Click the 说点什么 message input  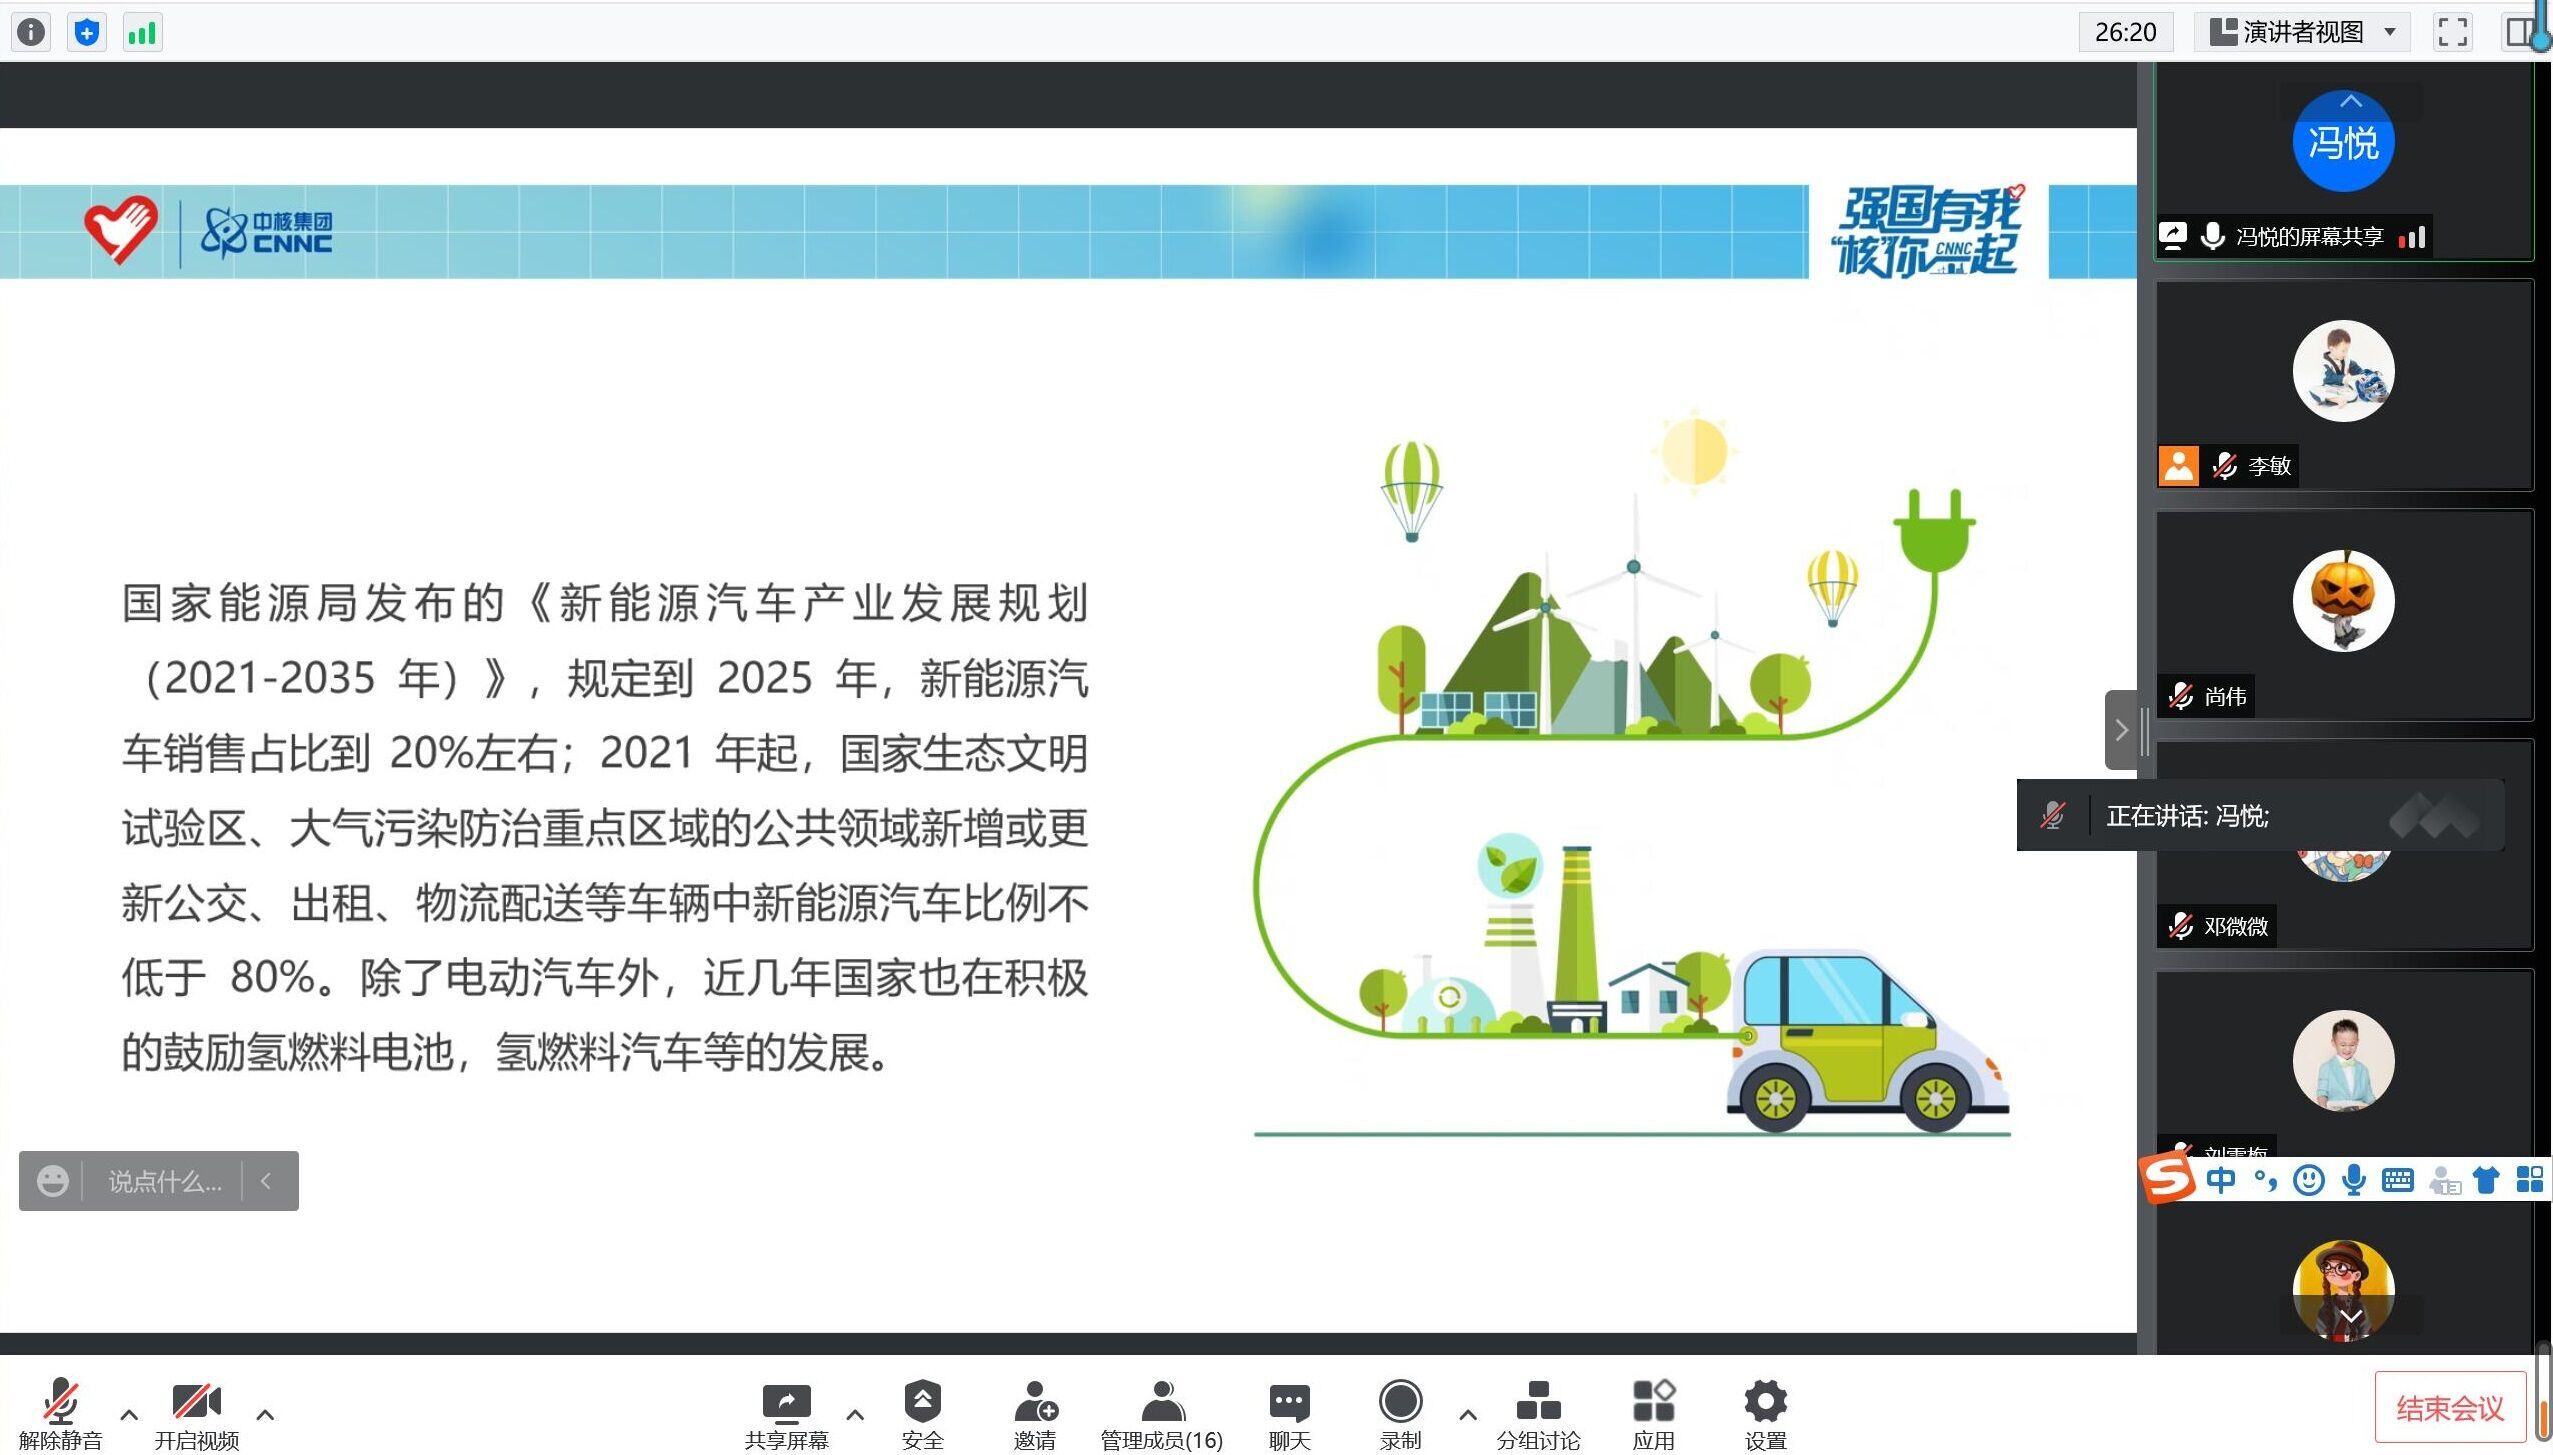165,1181
